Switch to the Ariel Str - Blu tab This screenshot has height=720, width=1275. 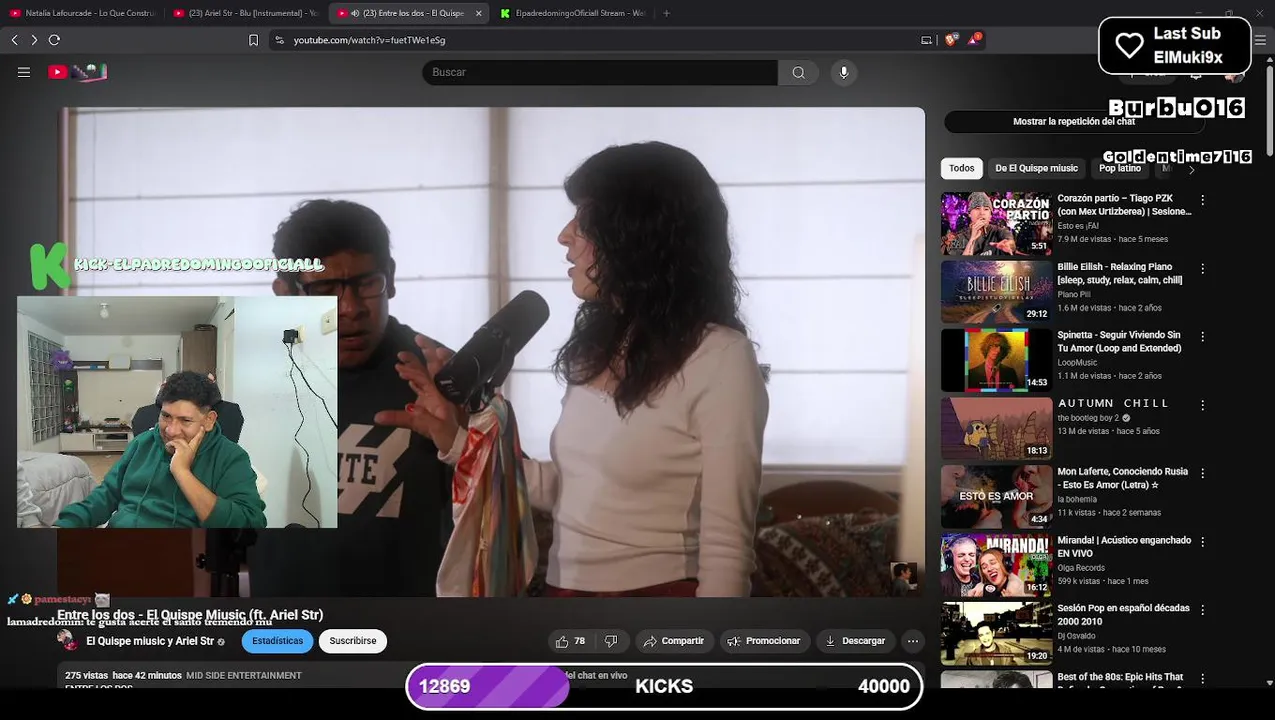[x=246, y=13]
